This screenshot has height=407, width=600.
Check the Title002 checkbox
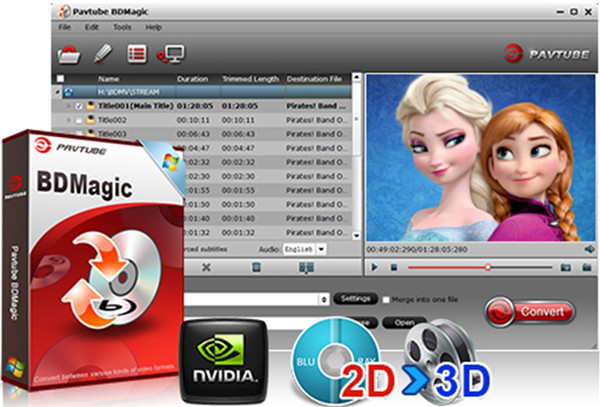pos(79,120)
